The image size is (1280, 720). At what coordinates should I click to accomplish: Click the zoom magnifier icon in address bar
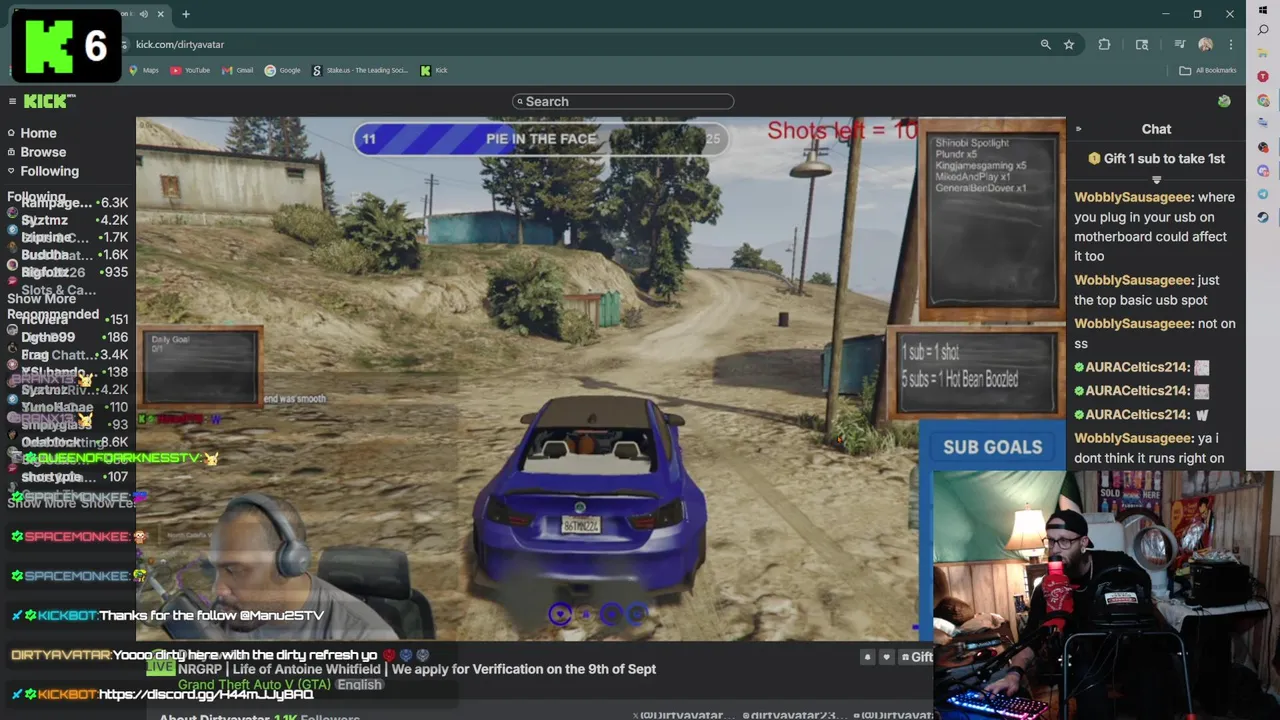click(1045, 44)
